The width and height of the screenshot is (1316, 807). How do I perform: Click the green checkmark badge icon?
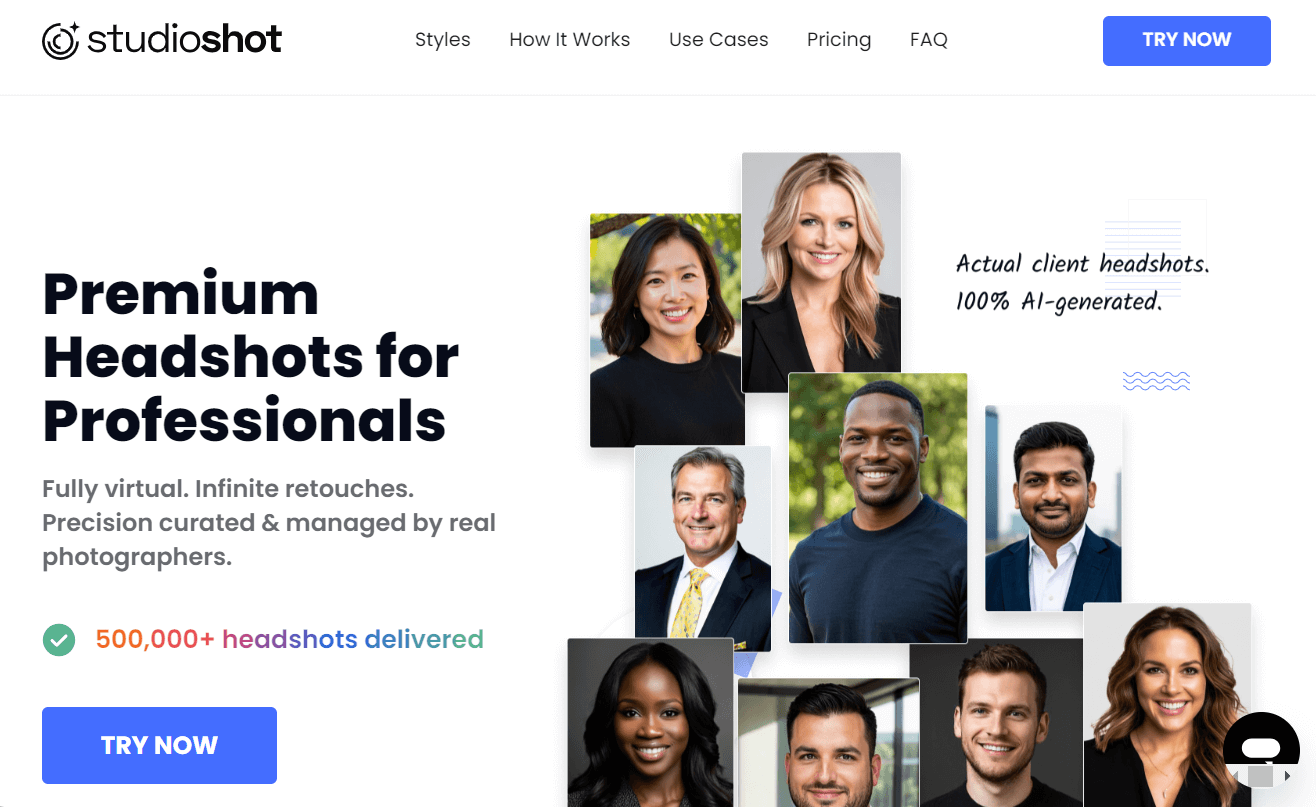click(x=59, y=639)
